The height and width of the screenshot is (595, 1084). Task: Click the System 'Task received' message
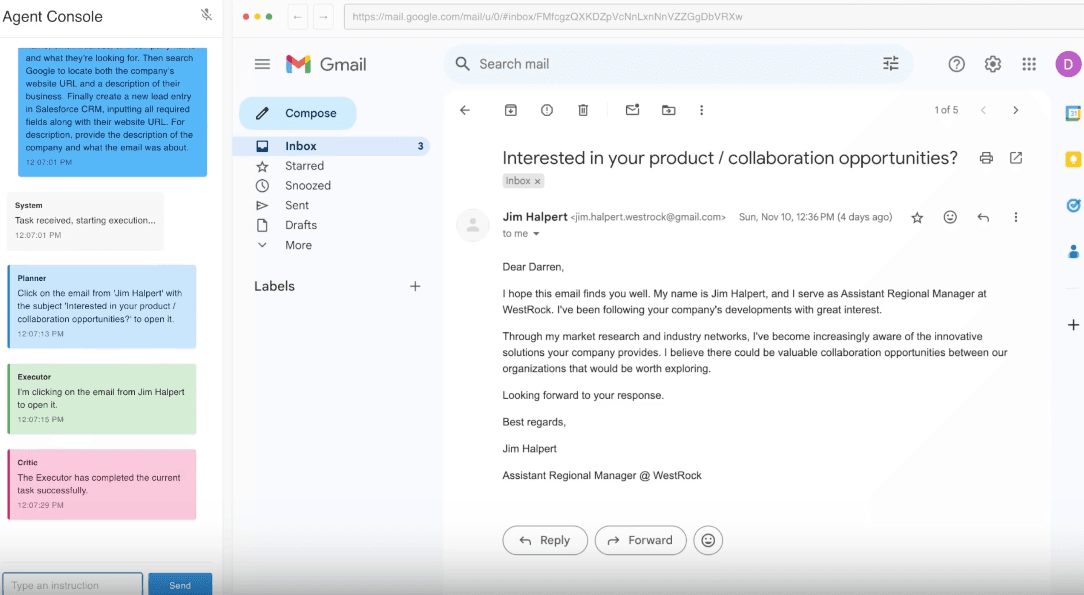85,221
